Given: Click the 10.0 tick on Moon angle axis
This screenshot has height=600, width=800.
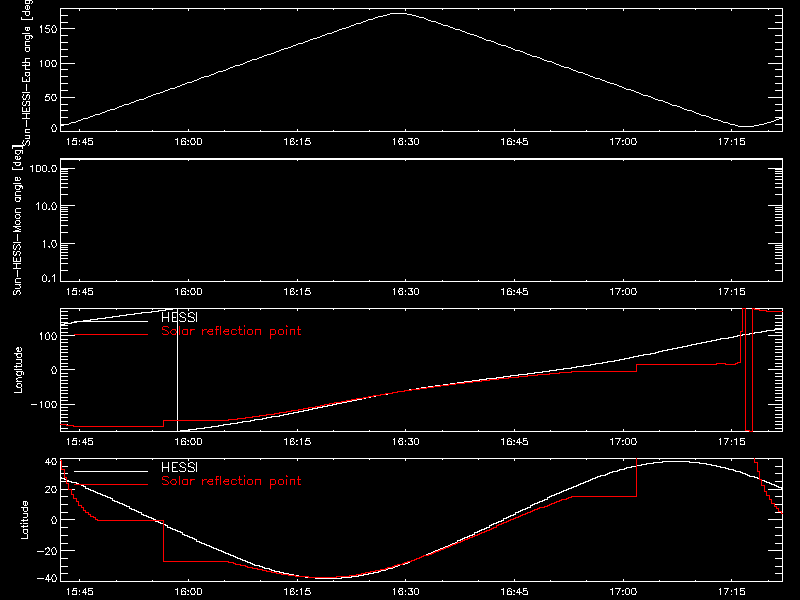Looking at the screenshot, I should pos(46,207).
